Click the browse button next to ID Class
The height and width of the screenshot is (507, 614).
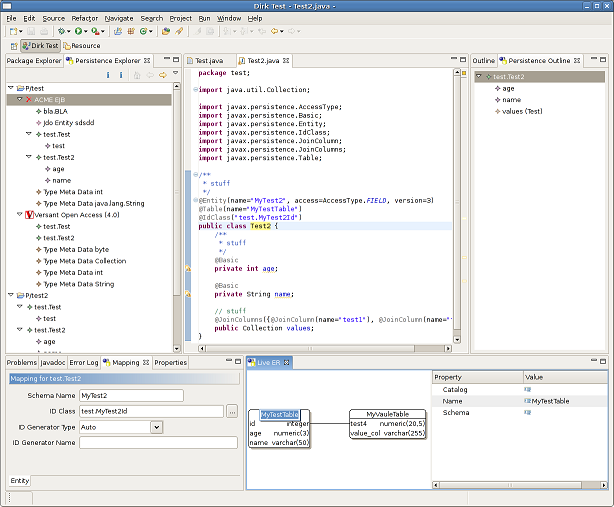point(232,411)
